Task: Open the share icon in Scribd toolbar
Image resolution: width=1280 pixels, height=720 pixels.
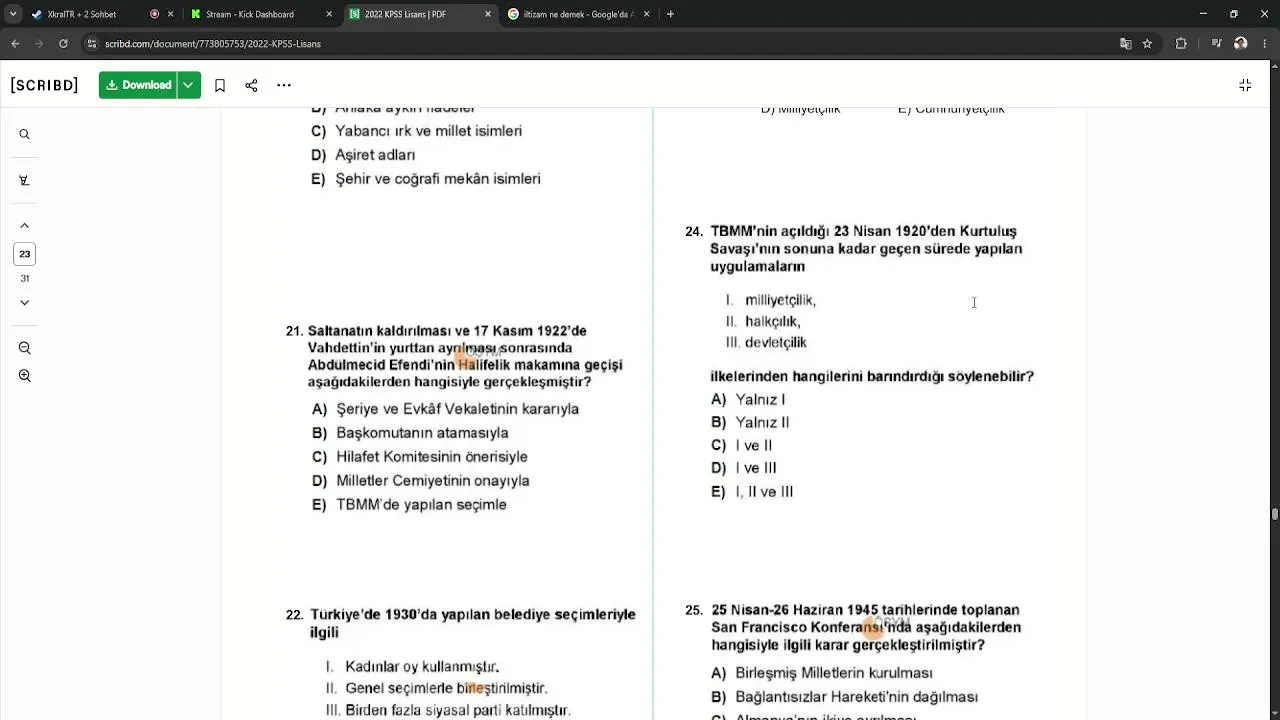Action: tap(251, 85)
